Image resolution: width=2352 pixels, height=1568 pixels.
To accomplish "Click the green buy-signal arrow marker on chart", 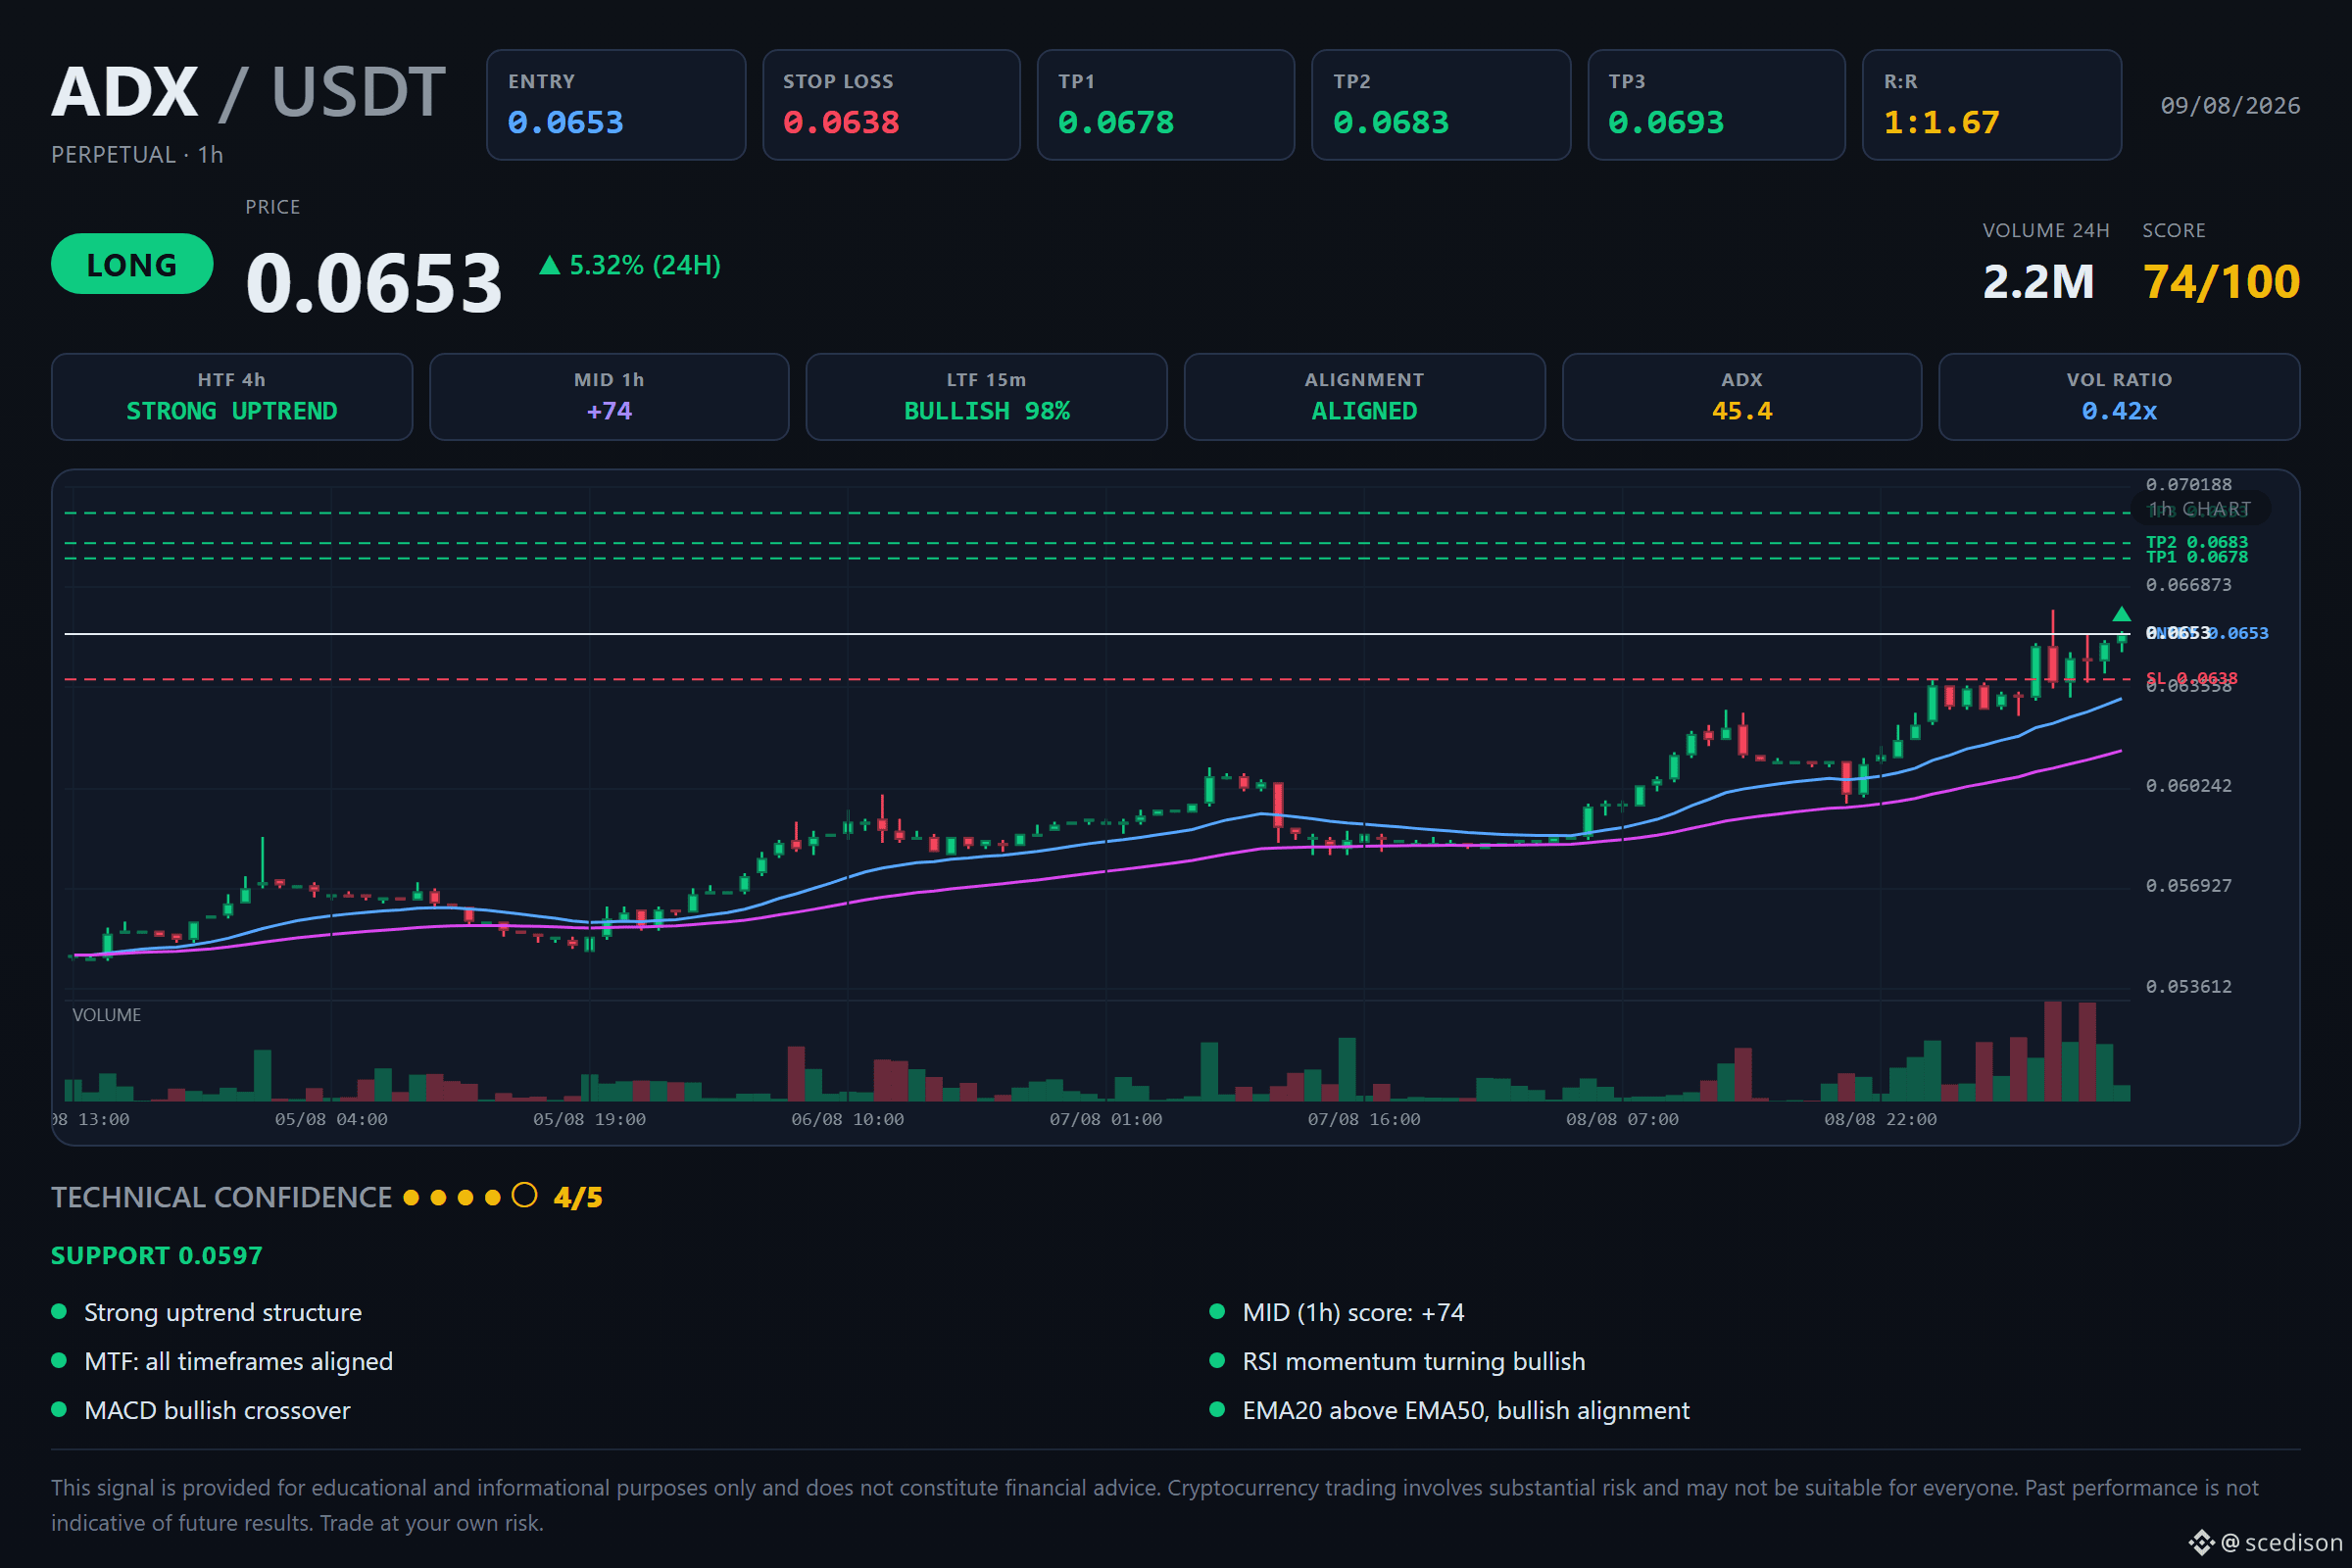I will click(2121, 614).
